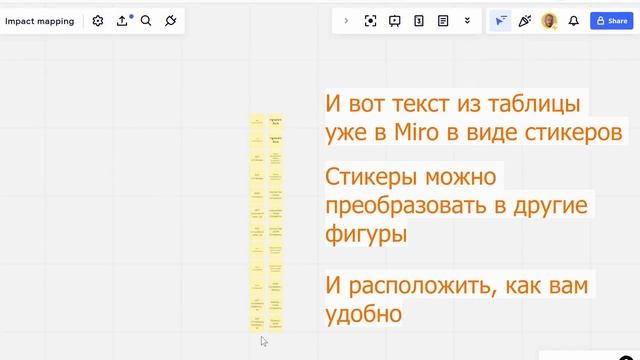Select the yellow sticky notes column
640x360 pixels.
pos(267,222)
